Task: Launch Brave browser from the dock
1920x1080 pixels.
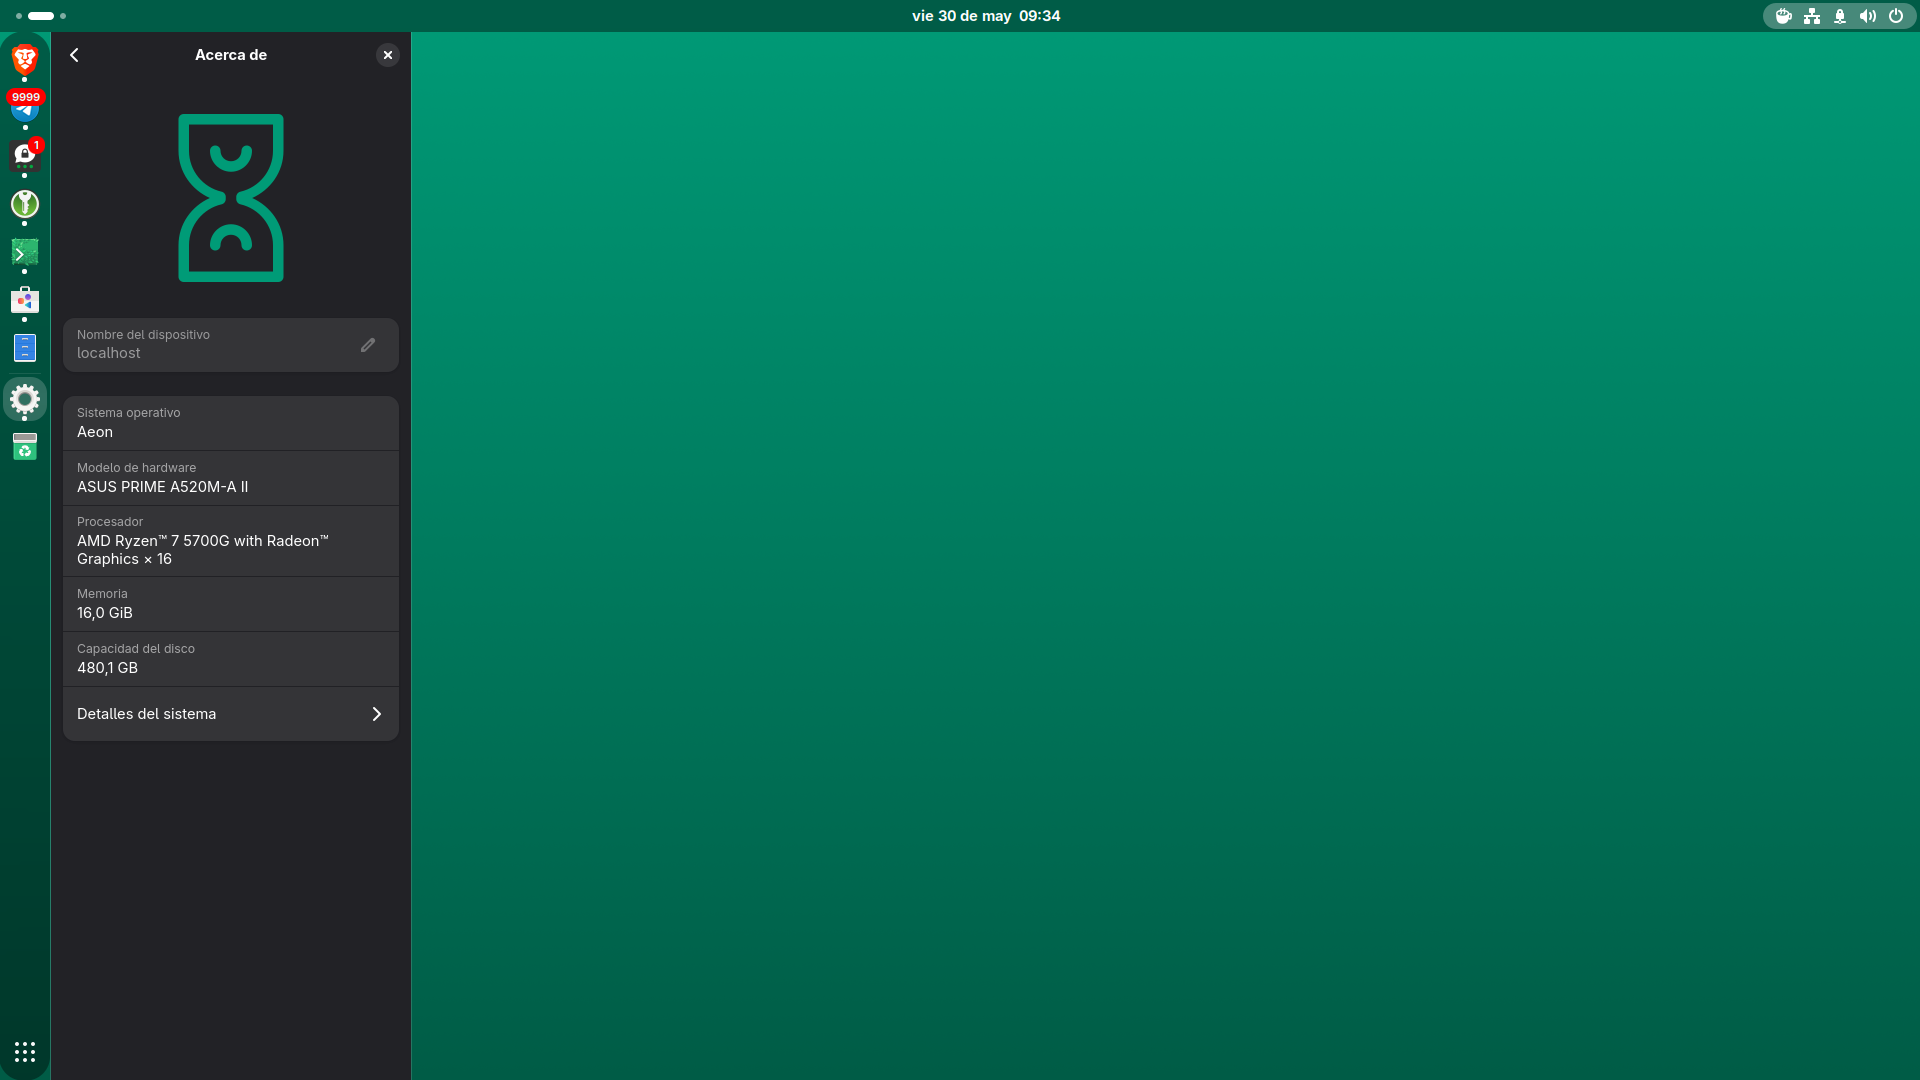Action: click(x=25, y=59)
